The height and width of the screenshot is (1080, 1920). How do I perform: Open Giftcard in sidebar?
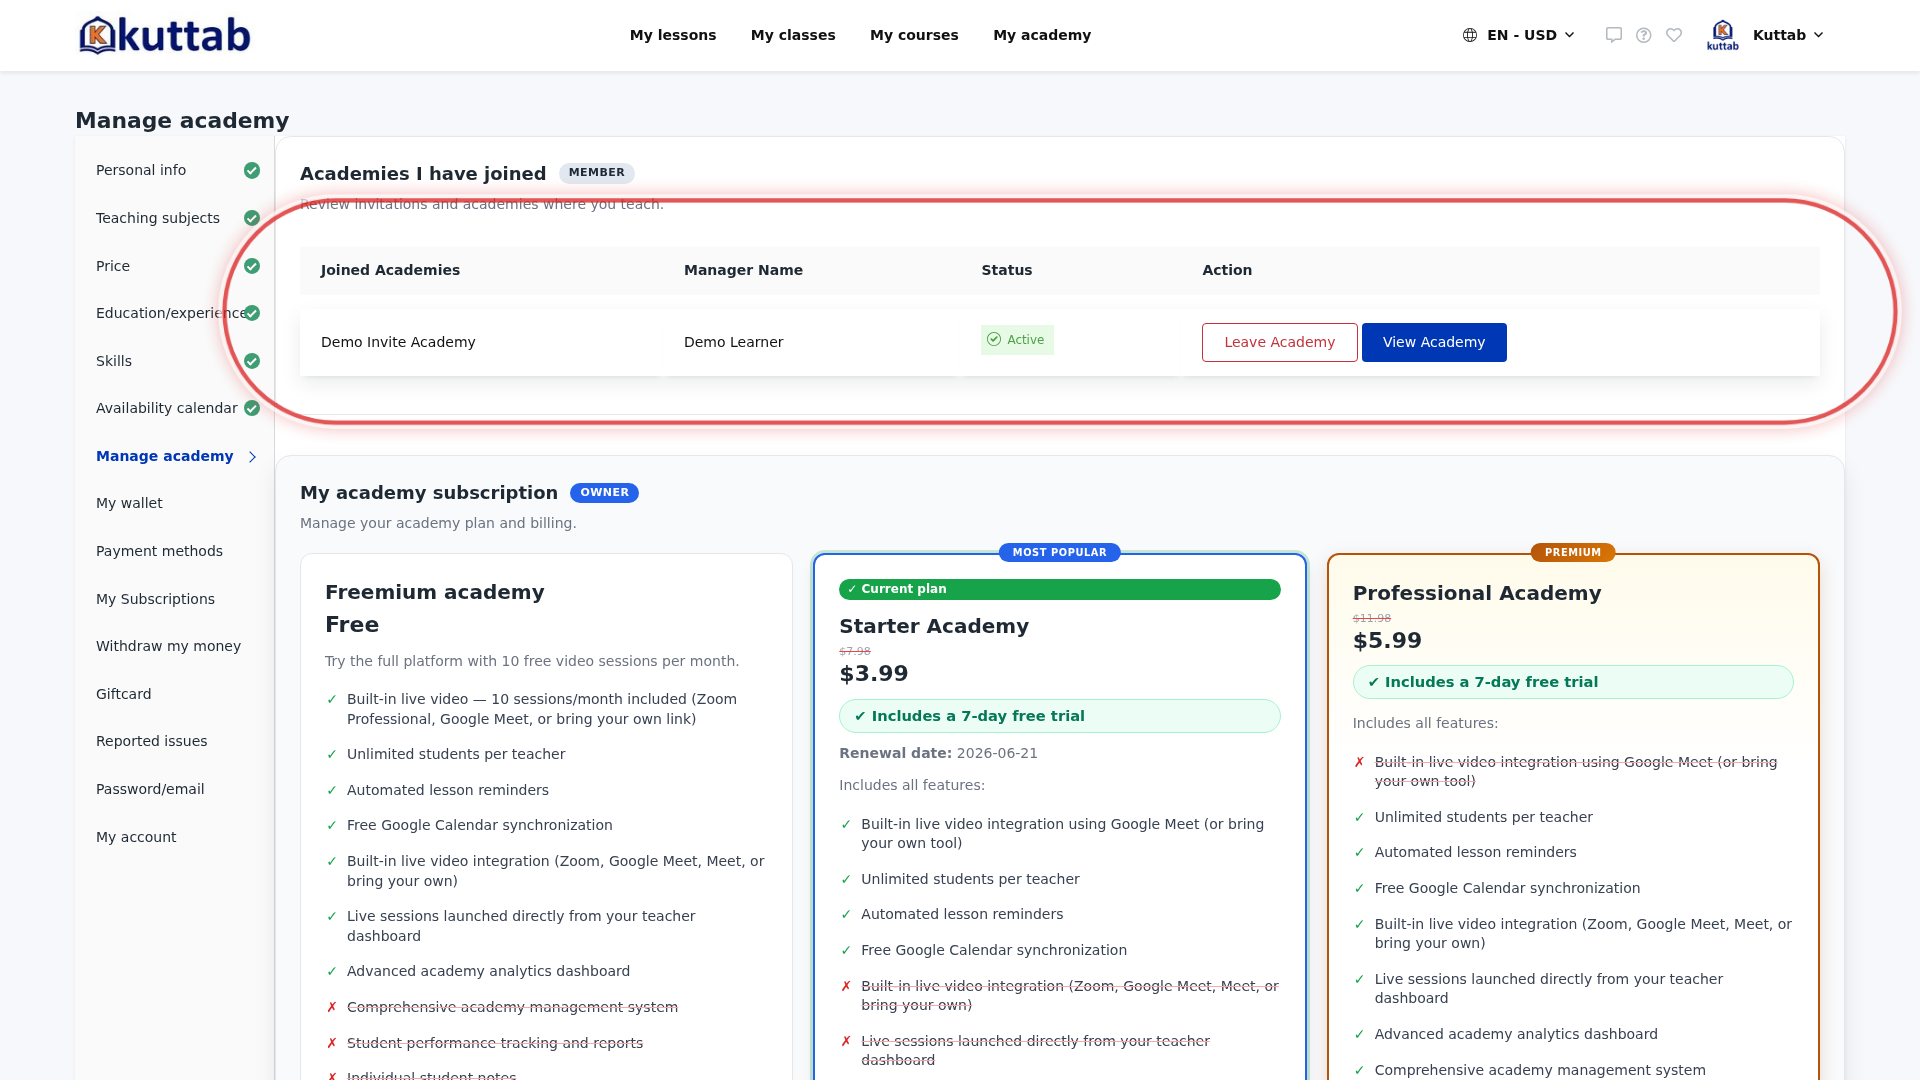pyautogui.click(x=124, y=694)
